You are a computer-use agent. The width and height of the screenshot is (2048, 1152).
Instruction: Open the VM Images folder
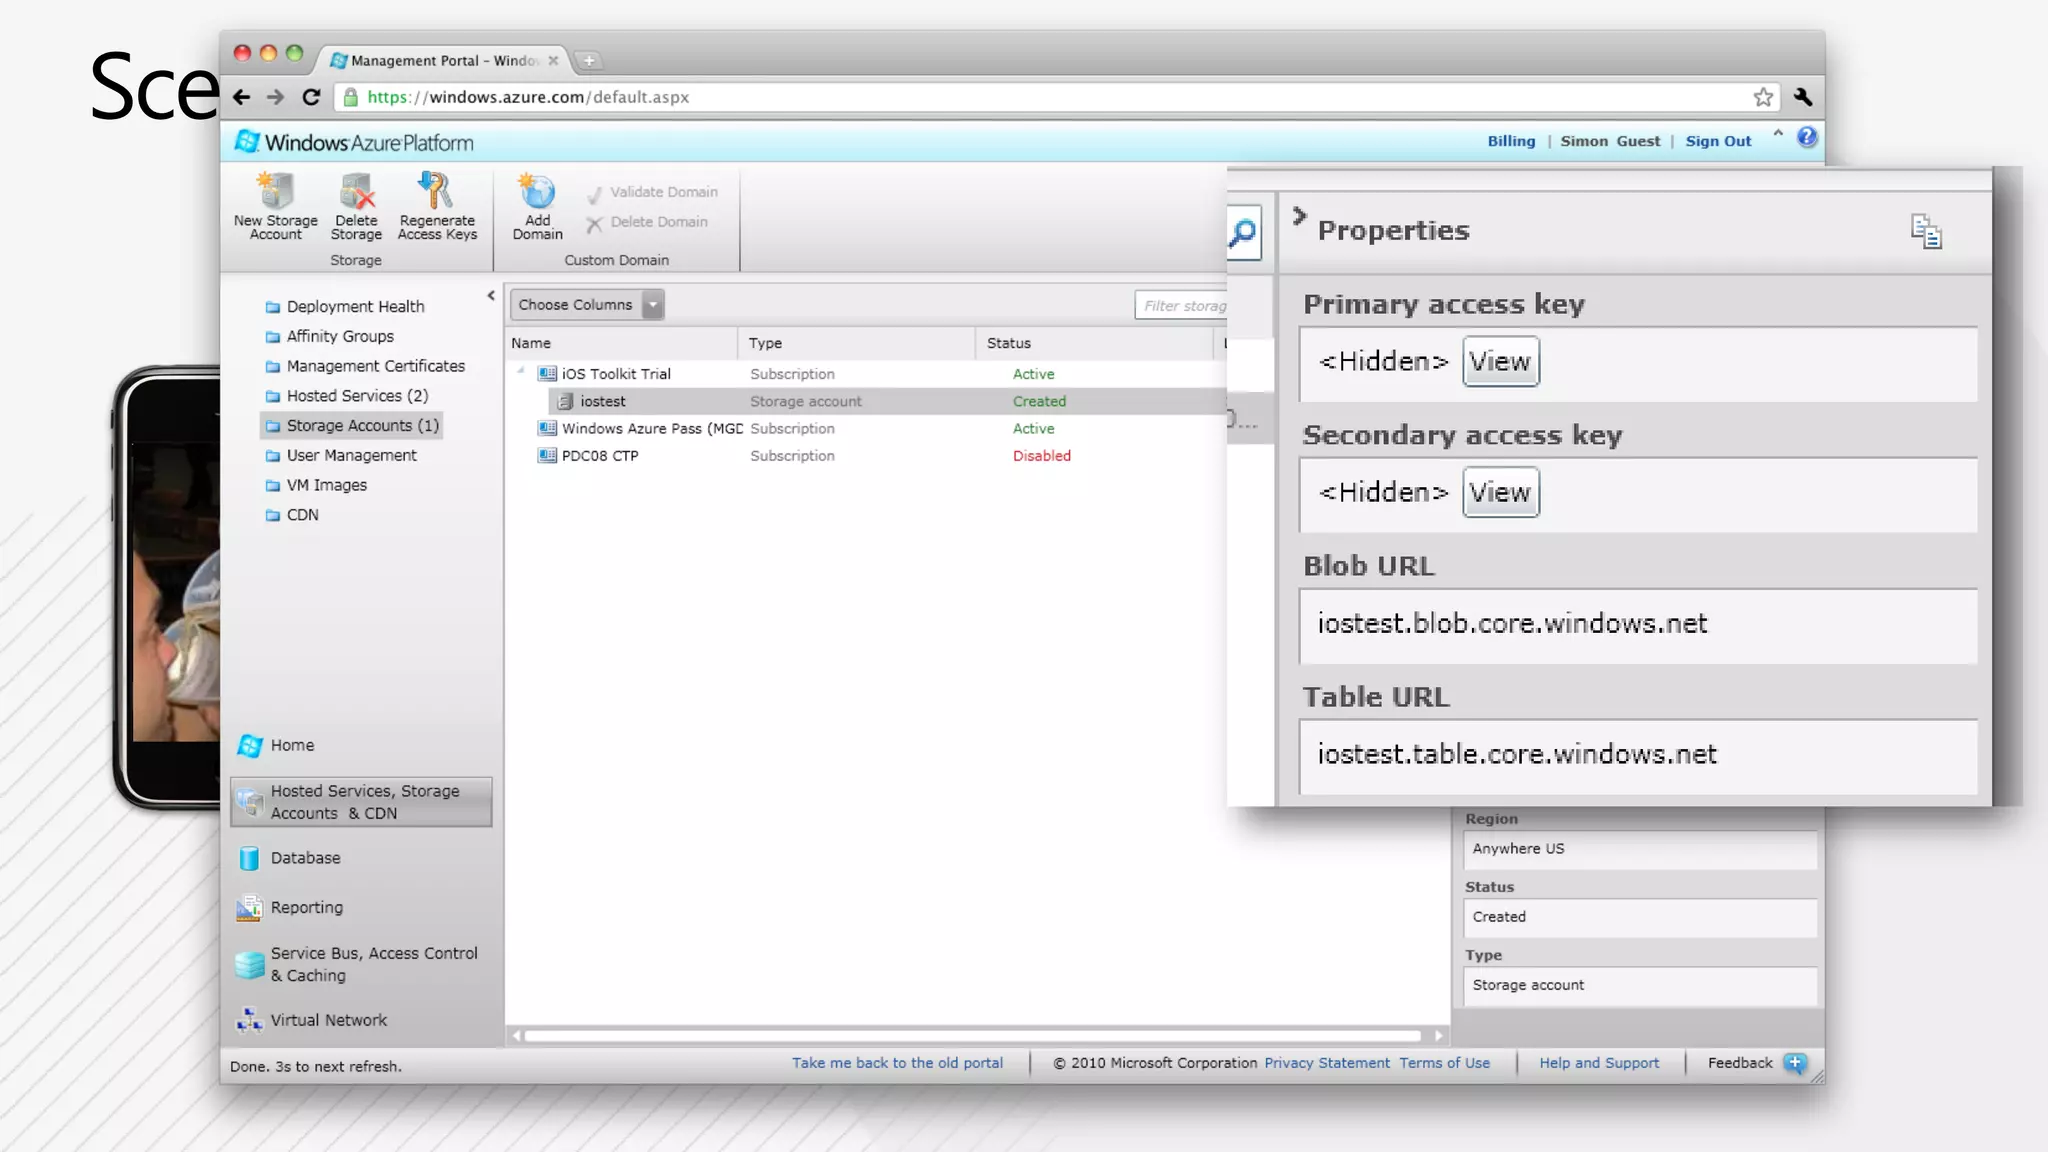[x=315, y=485]
